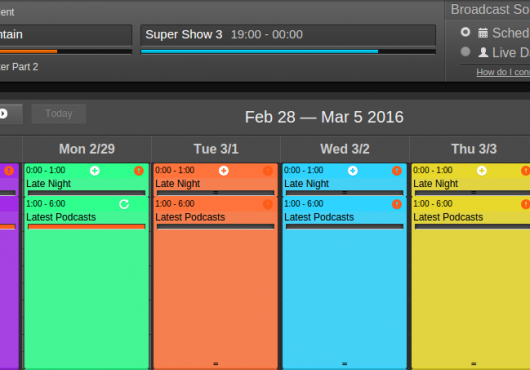530x370 pixels.
Task: Click the refresh icon on Monday Latest Podcasts
Action: pos(124,204)
